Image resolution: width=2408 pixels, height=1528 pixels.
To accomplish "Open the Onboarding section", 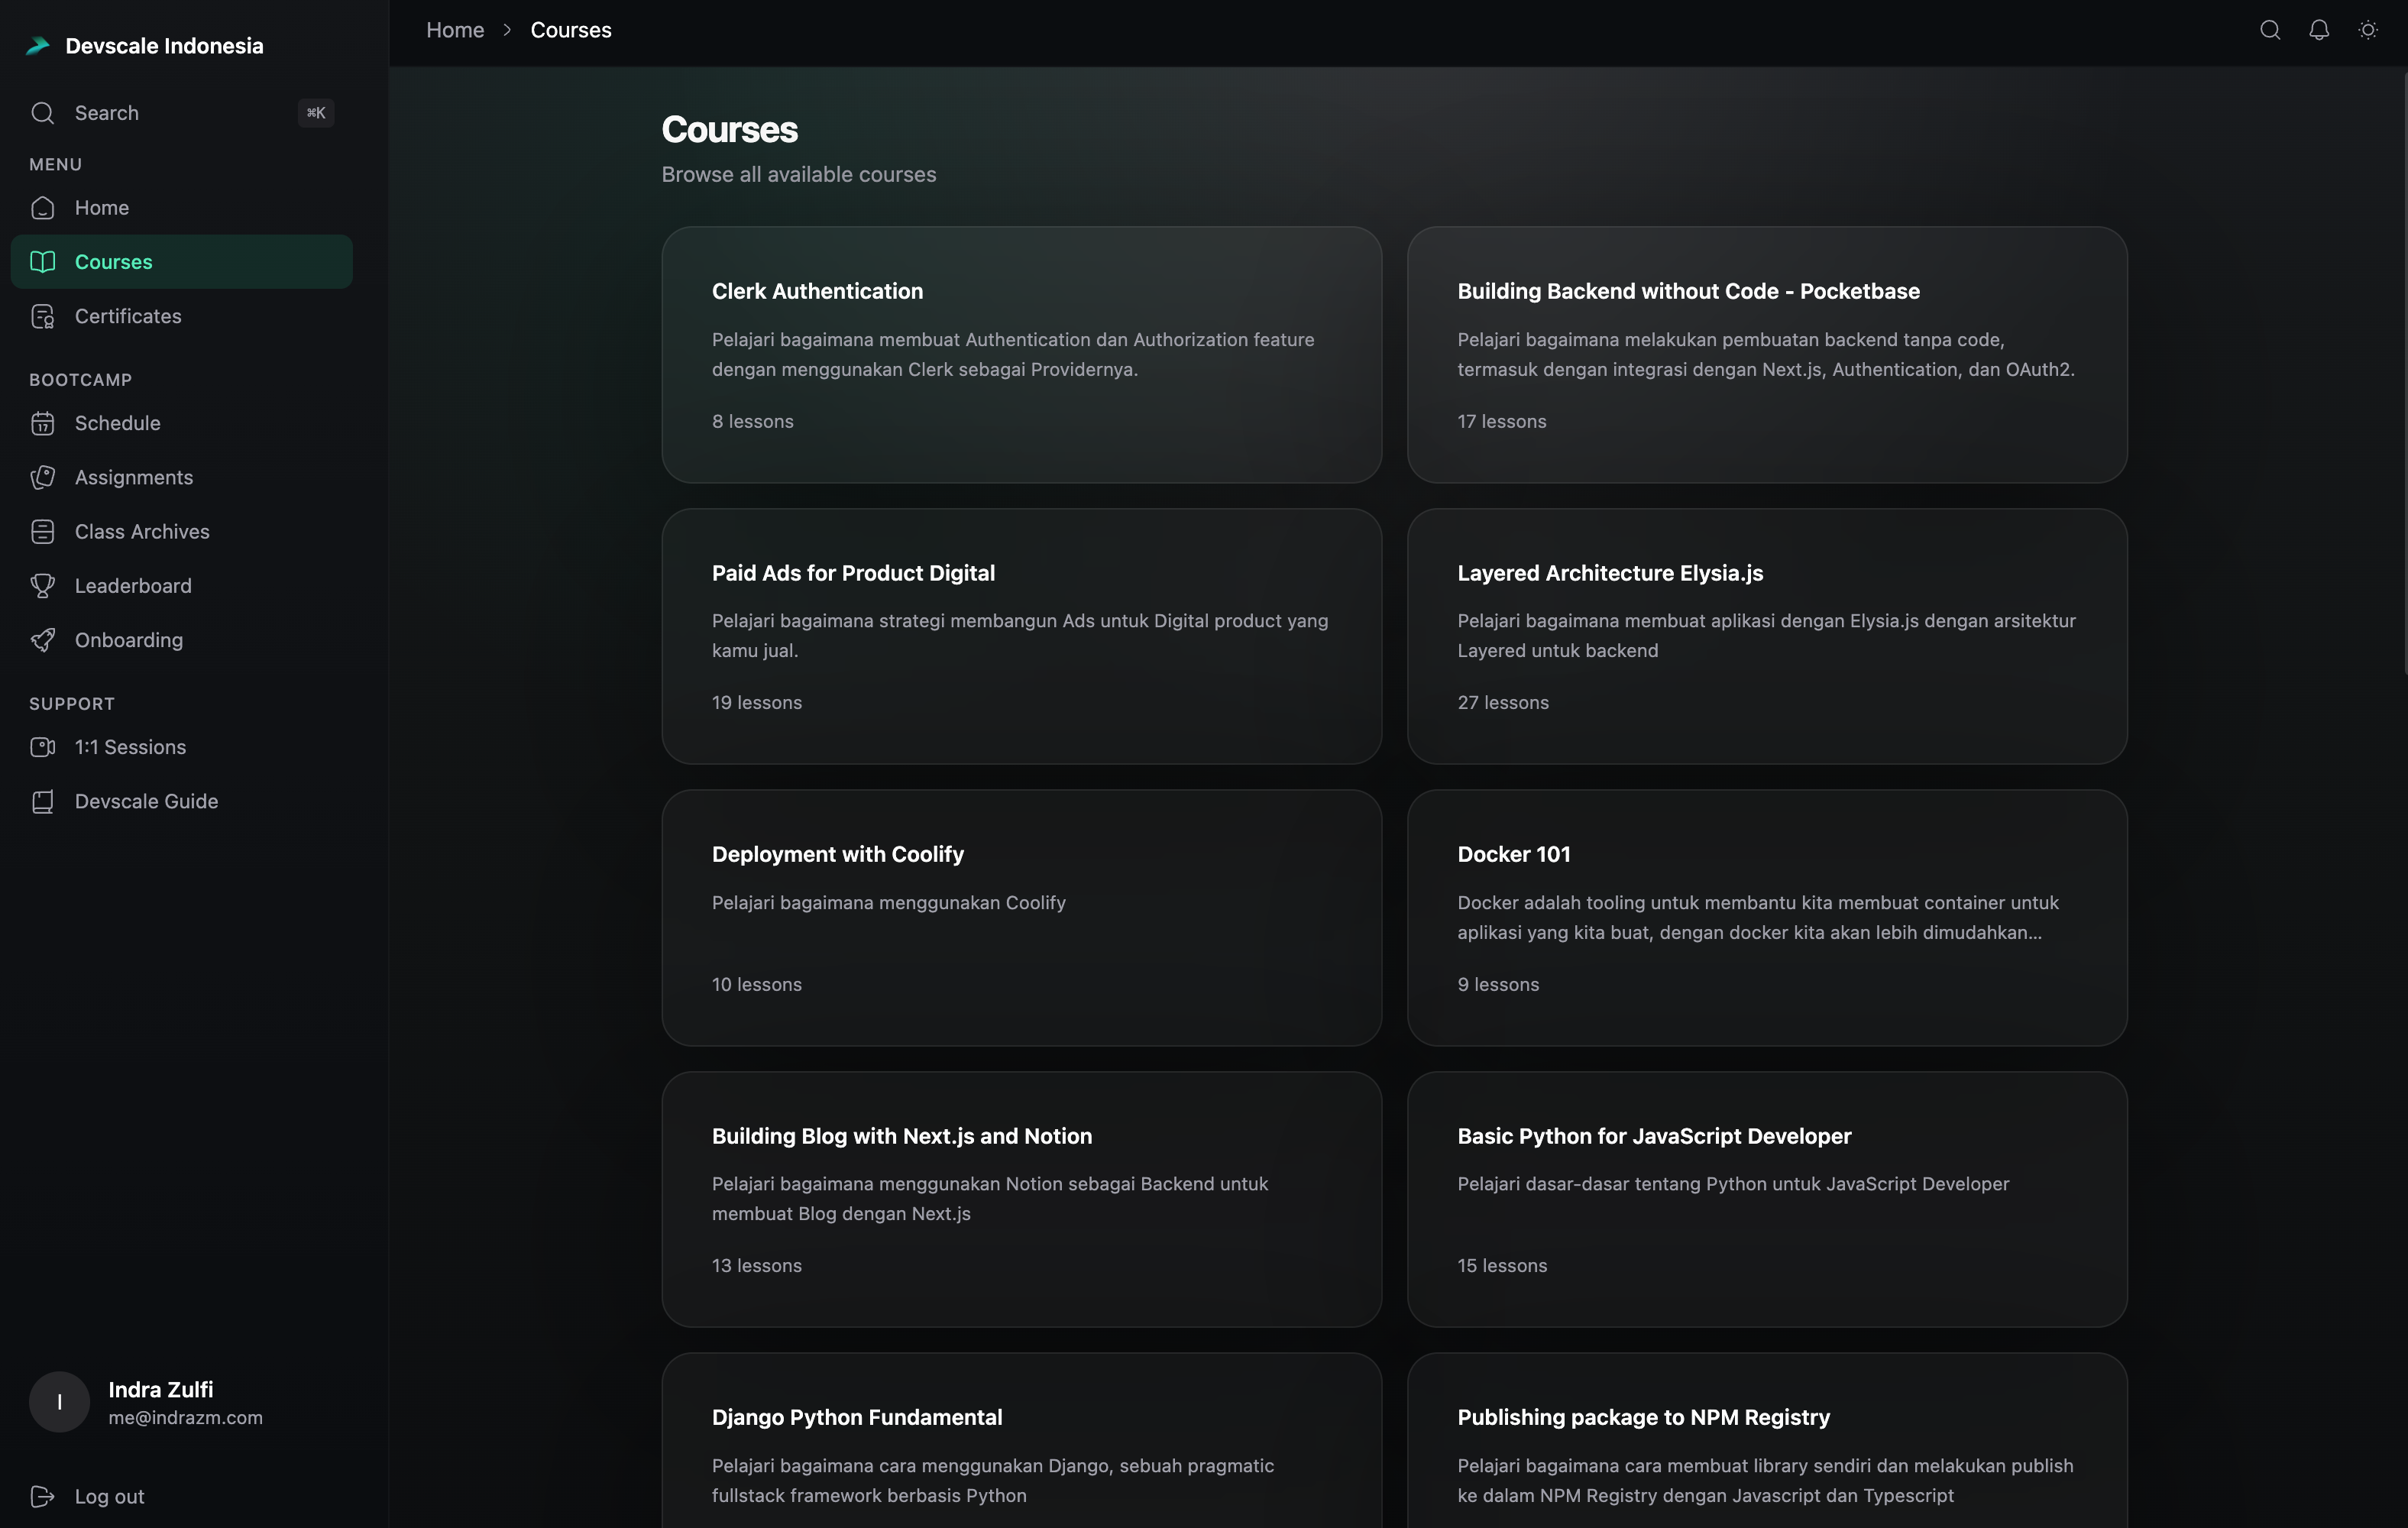I will 128,640.
